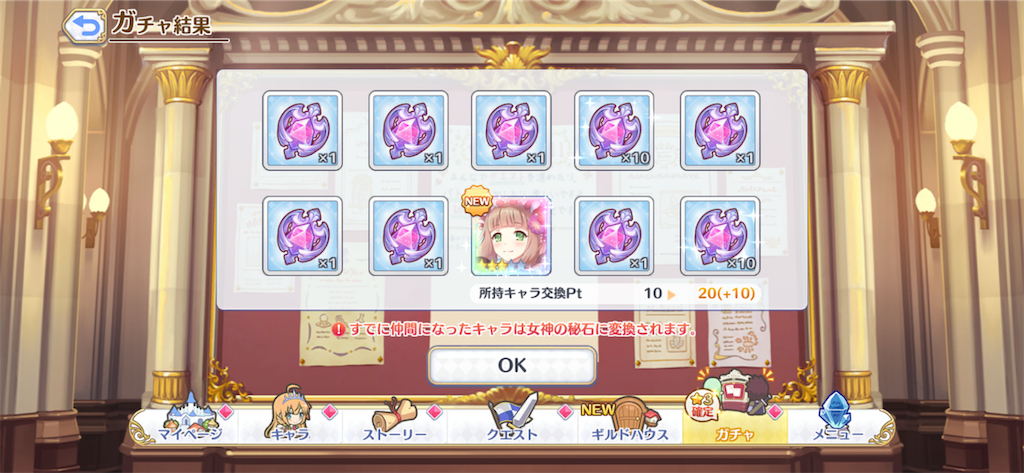Tap the third stone in the top row
The height and width of the screenshot is (473, 1024).
click(x=511, y=131)
